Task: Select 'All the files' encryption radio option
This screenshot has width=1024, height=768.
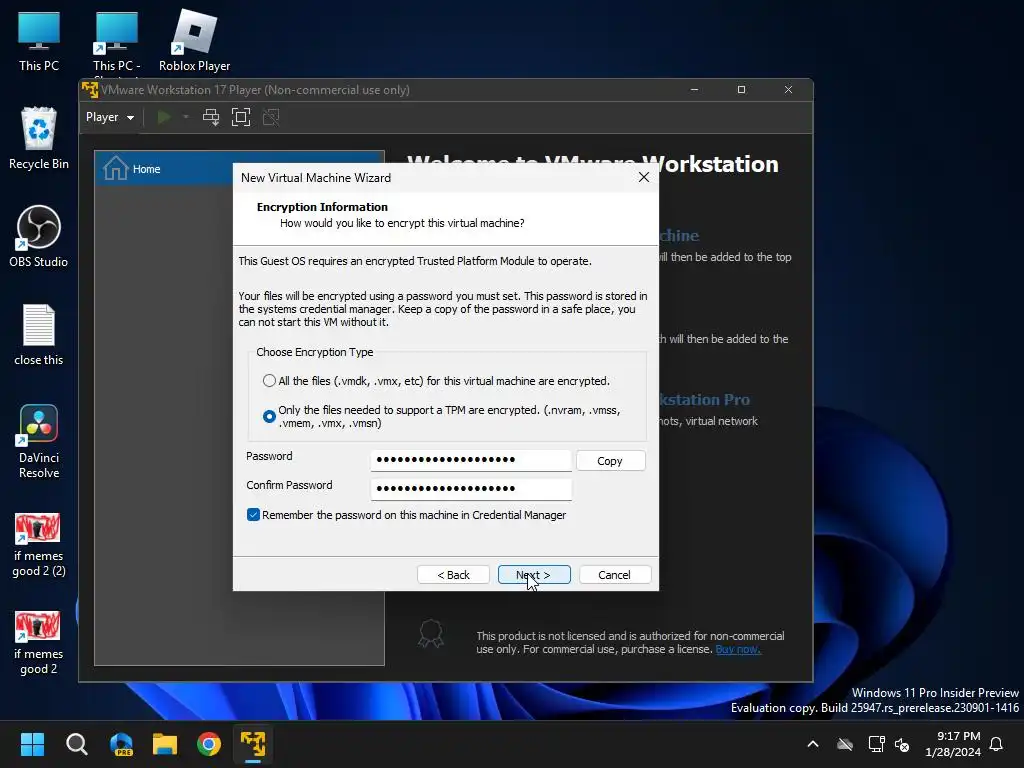Action: tap(269, 381)
